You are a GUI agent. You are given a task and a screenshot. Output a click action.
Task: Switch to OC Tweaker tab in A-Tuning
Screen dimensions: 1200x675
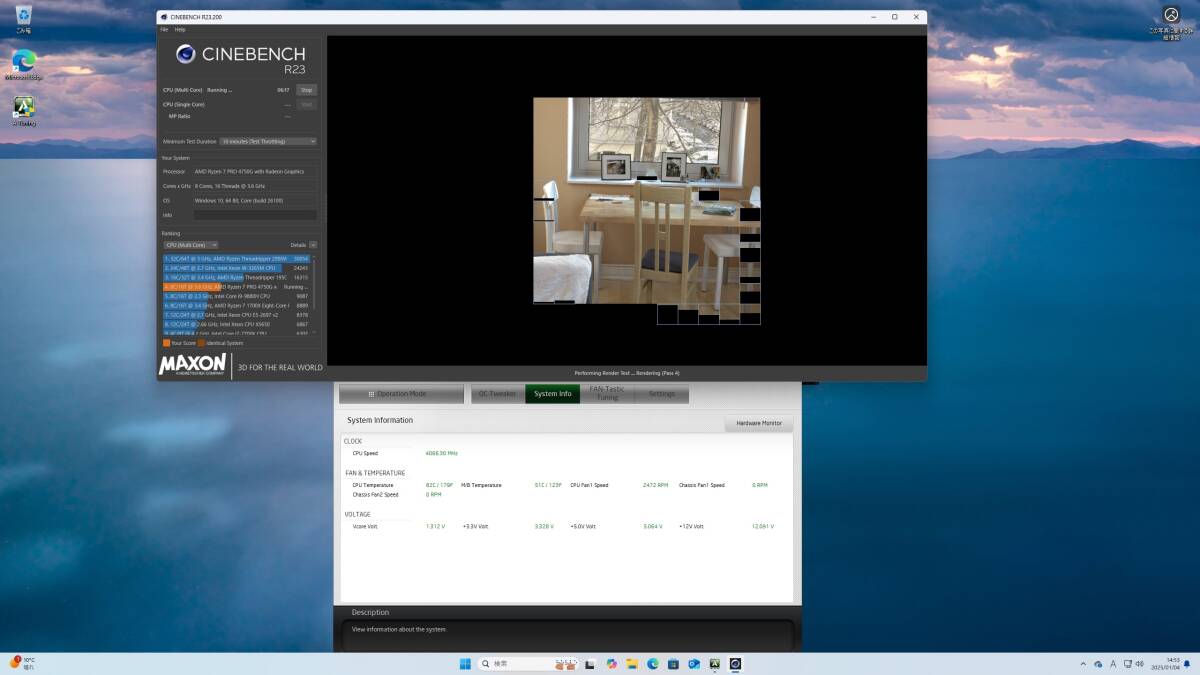click(497, 394)
